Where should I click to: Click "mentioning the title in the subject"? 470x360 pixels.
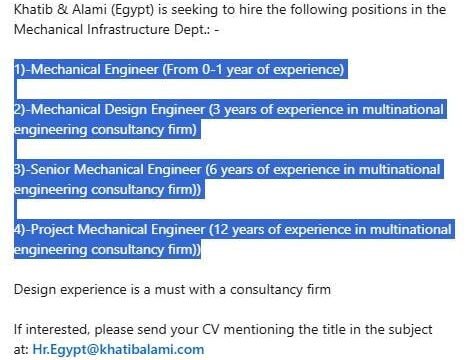[328, 330]
